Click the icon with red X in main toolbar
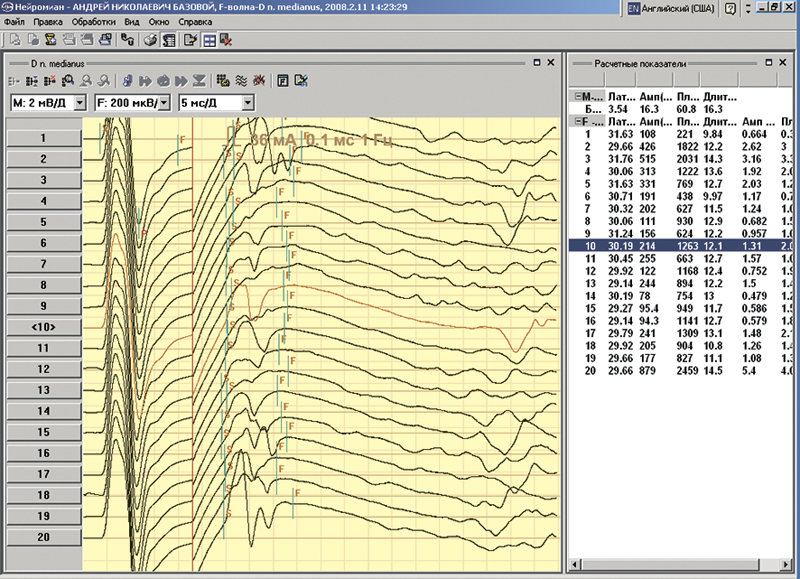This screenshot has height=579, width=800. pos(226,40)
